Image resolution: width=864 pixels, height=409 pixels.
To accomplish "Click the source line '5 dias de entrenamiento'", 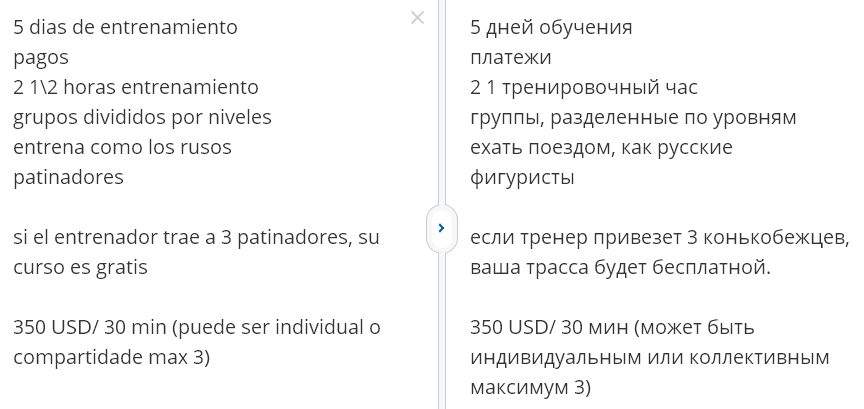I will pyautogui.click(x=126, y=27).
